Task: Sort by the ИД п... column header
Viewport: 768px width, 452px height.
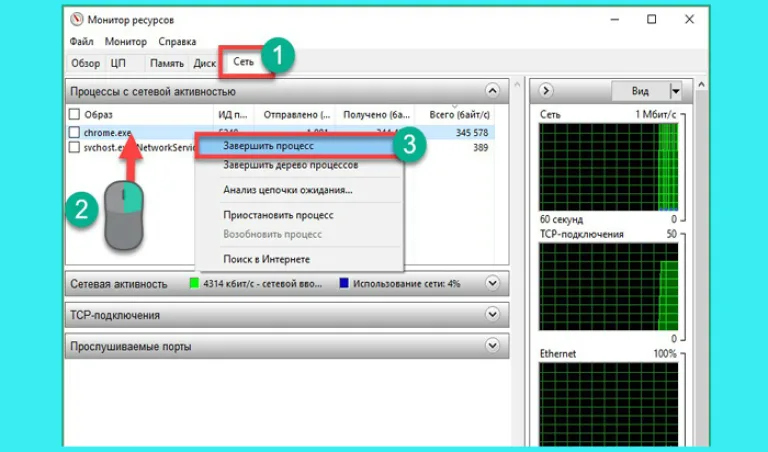Action: (x=233, y=115)
